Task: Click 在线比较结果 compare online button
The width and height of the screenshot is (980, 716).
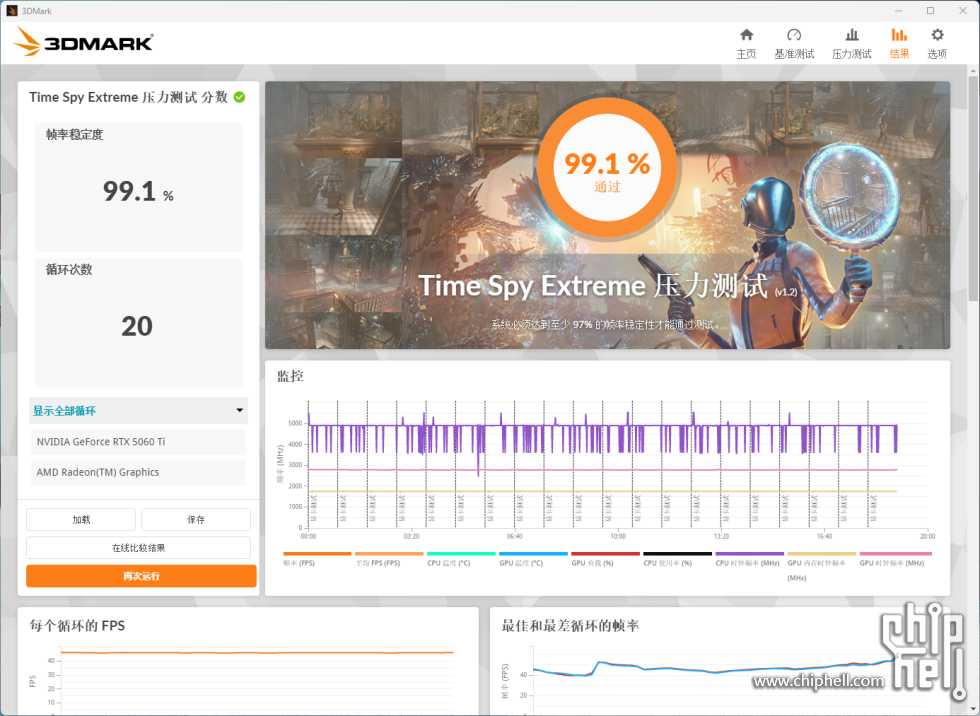Action: click(139, 547)
